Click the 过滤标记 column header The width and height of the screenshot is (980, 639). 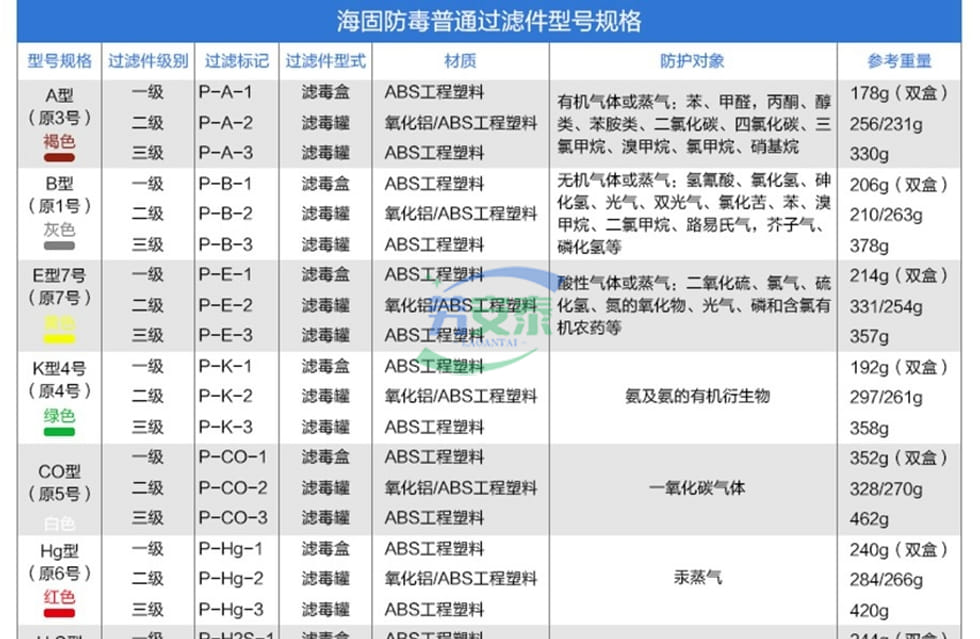pyautogui.click(x=236, y=61)
